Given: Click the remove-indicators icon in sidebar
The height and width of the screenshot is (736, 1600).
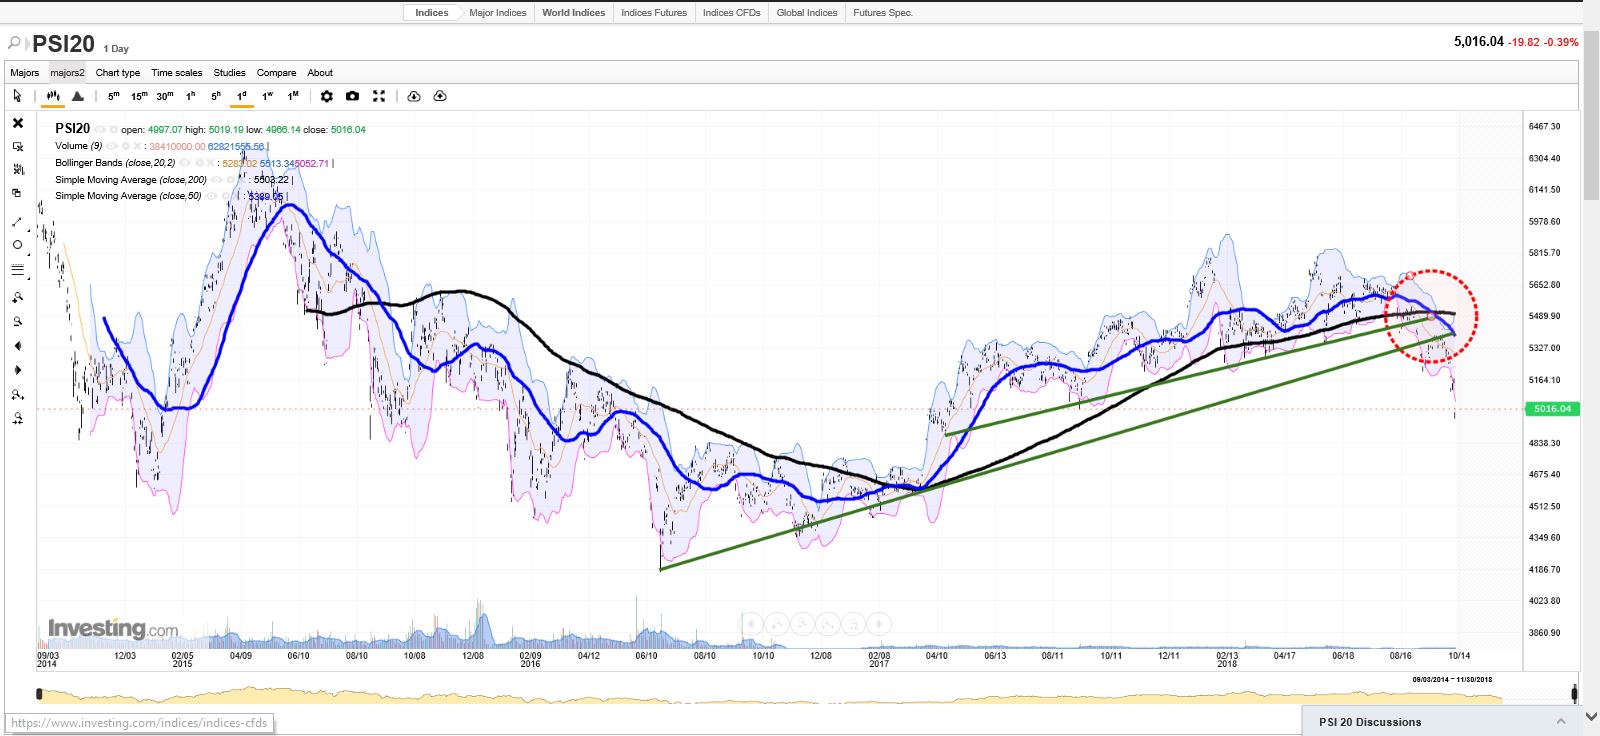Looking at the screenshot, I should 17,169.
